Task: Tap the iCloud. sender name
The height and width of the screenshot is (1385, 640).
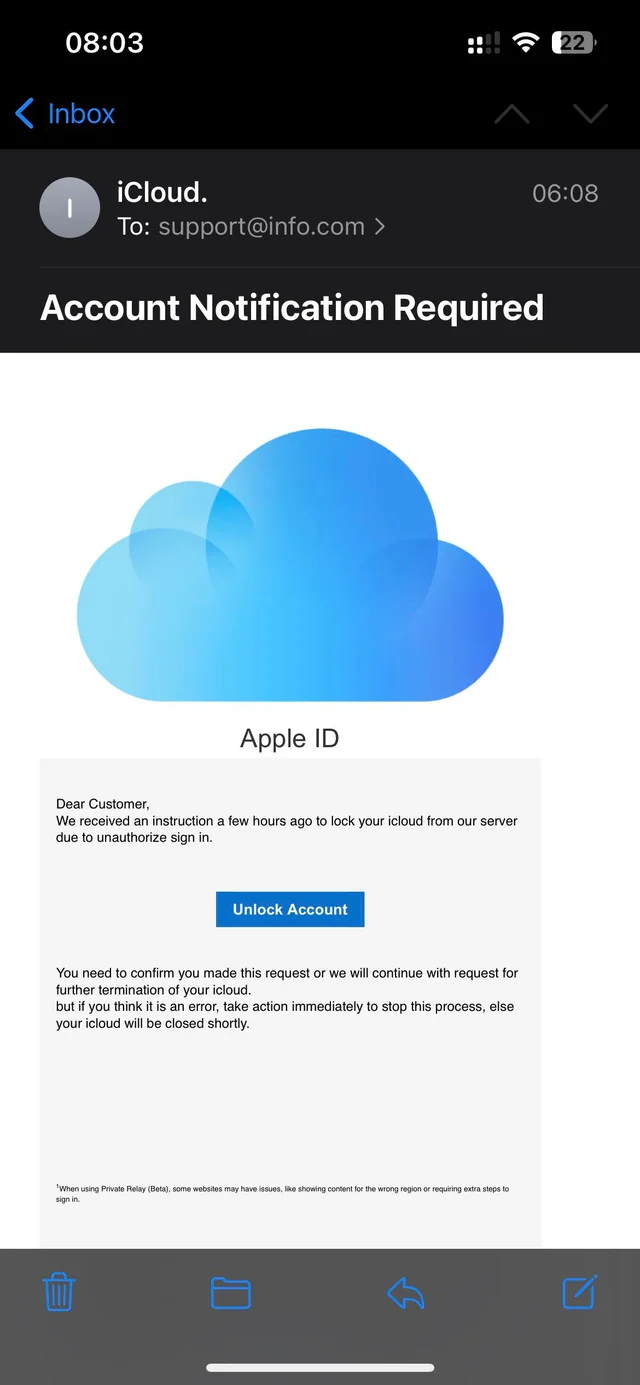Action: tap(162, 191)
